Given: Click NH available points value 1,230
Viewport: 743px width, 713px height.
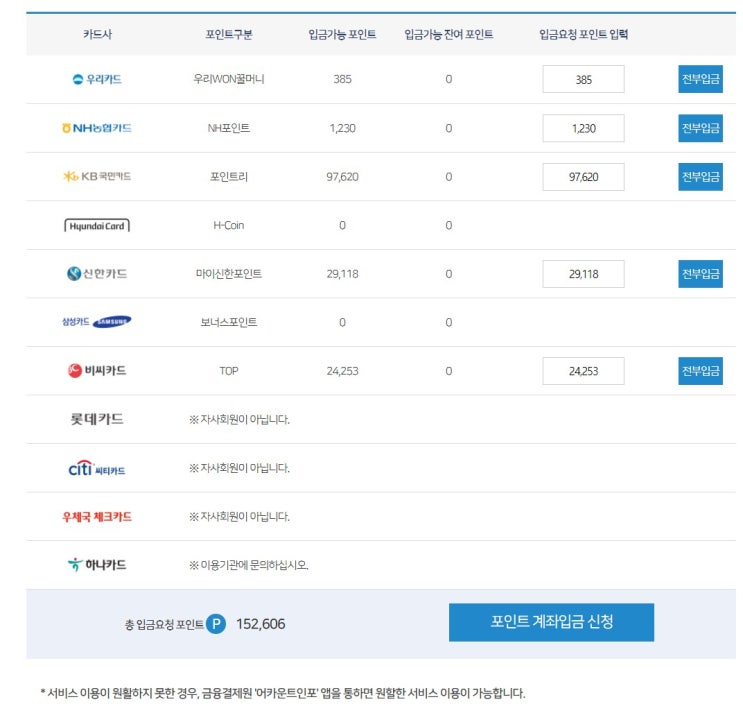Looking at the screenshot, I should [x=342, y=128].
